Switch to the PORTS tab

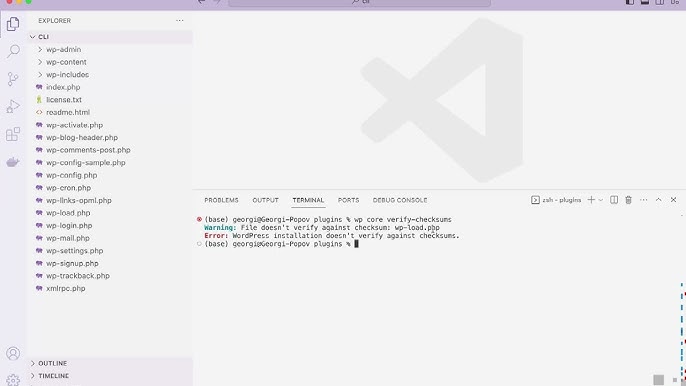tap(348, 200)
